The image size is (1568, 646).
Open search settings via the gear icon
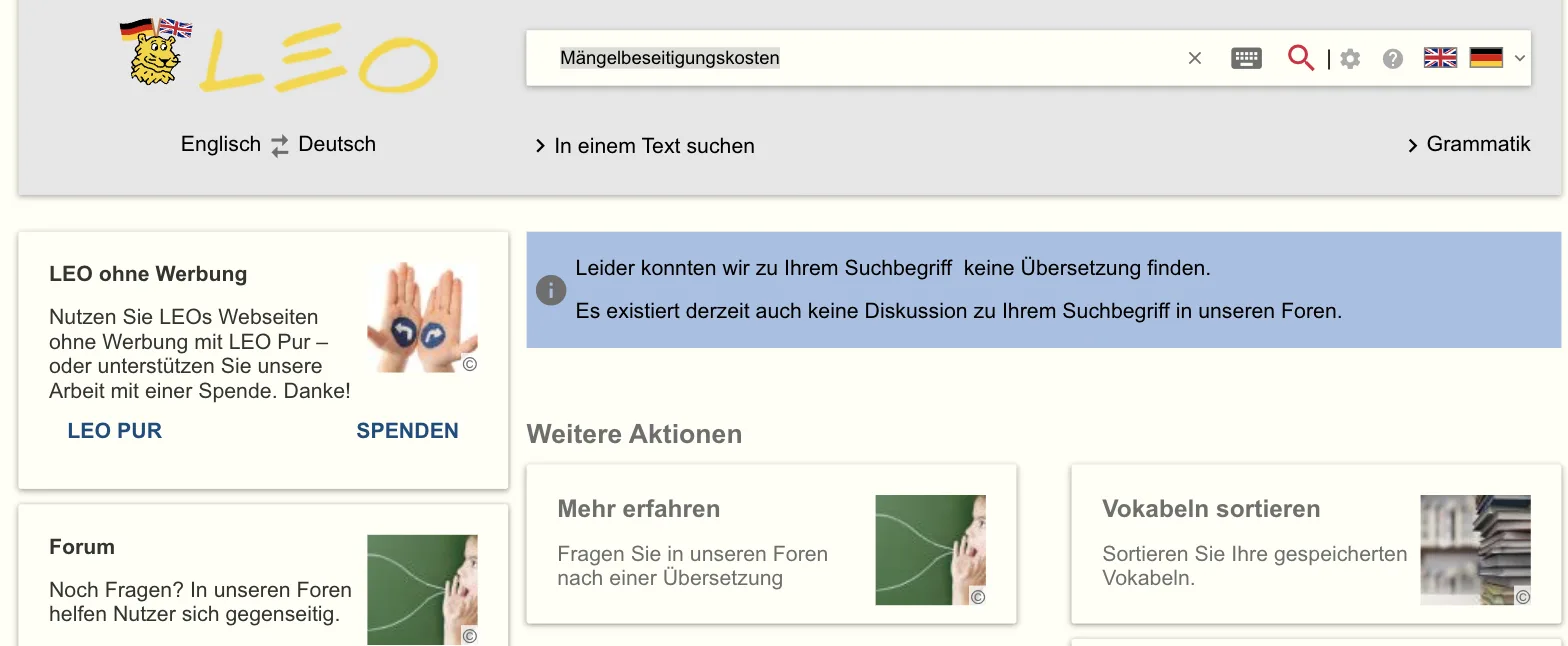1350,59
